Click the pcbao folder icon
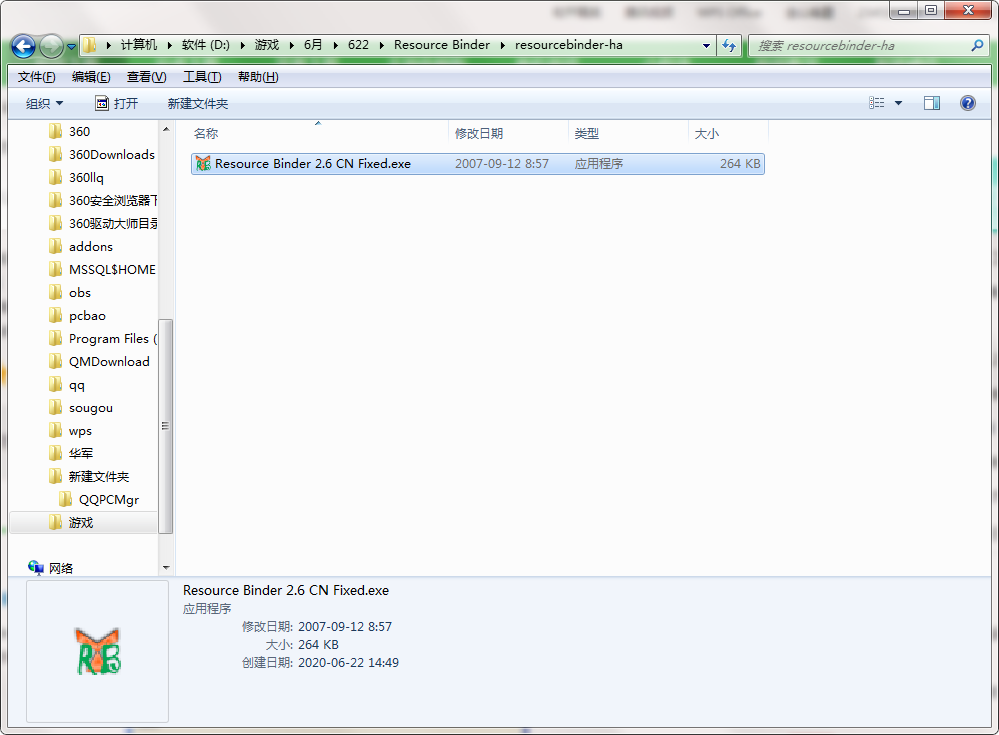999x735 pixels. pyautogui.click(x=55, y=315)
